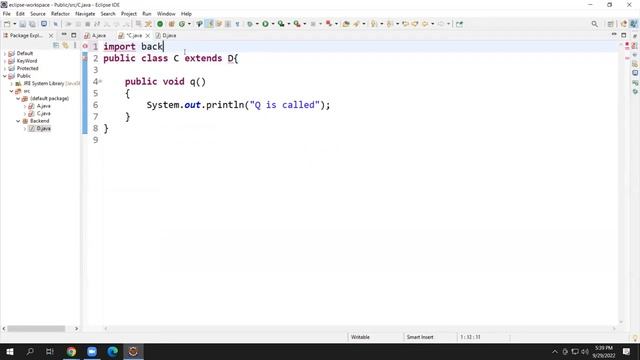This screenshot has width=640, height=360.
Task: Click the Windows Start button
Action: point(10,351)
